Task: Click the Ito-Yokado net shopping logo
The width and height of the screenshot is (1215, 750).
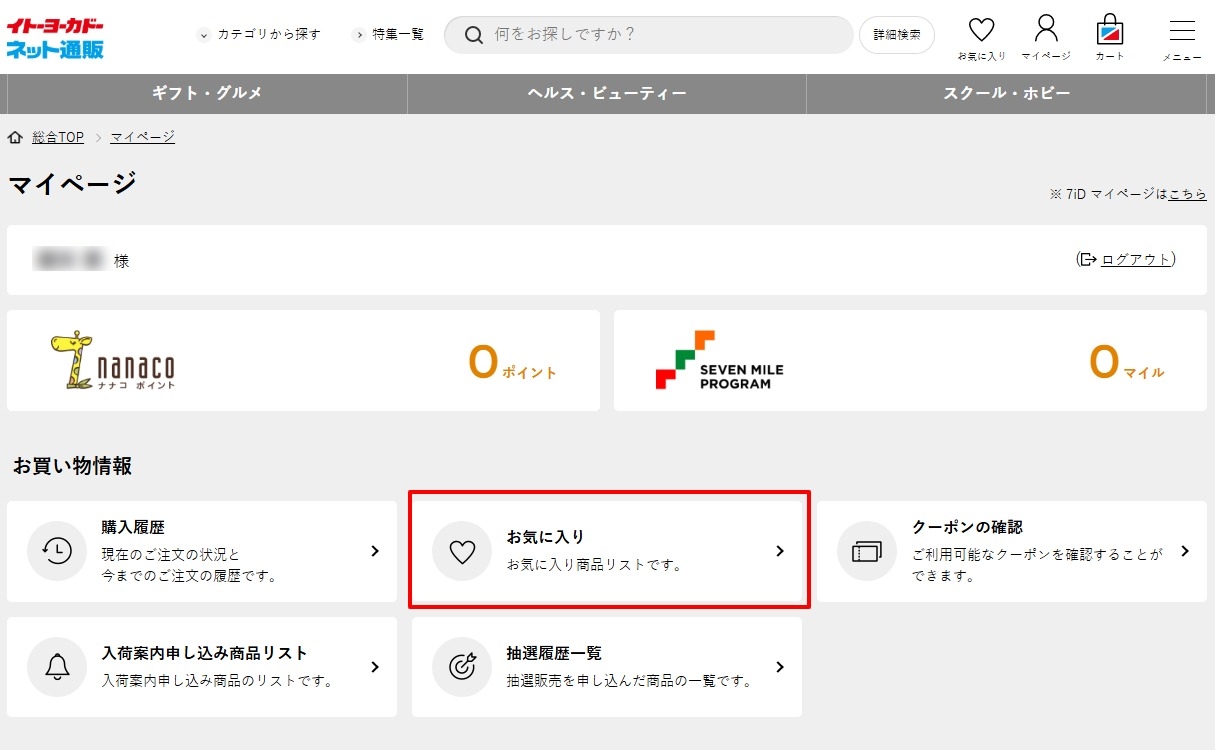Action: 56,37
